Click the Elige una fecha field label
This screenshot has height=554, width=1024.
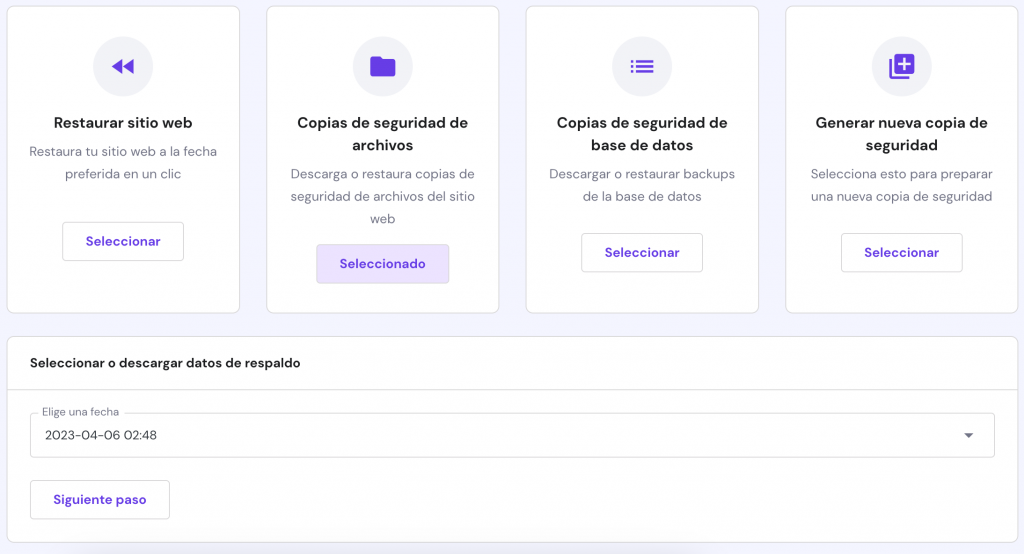[82, 412]
